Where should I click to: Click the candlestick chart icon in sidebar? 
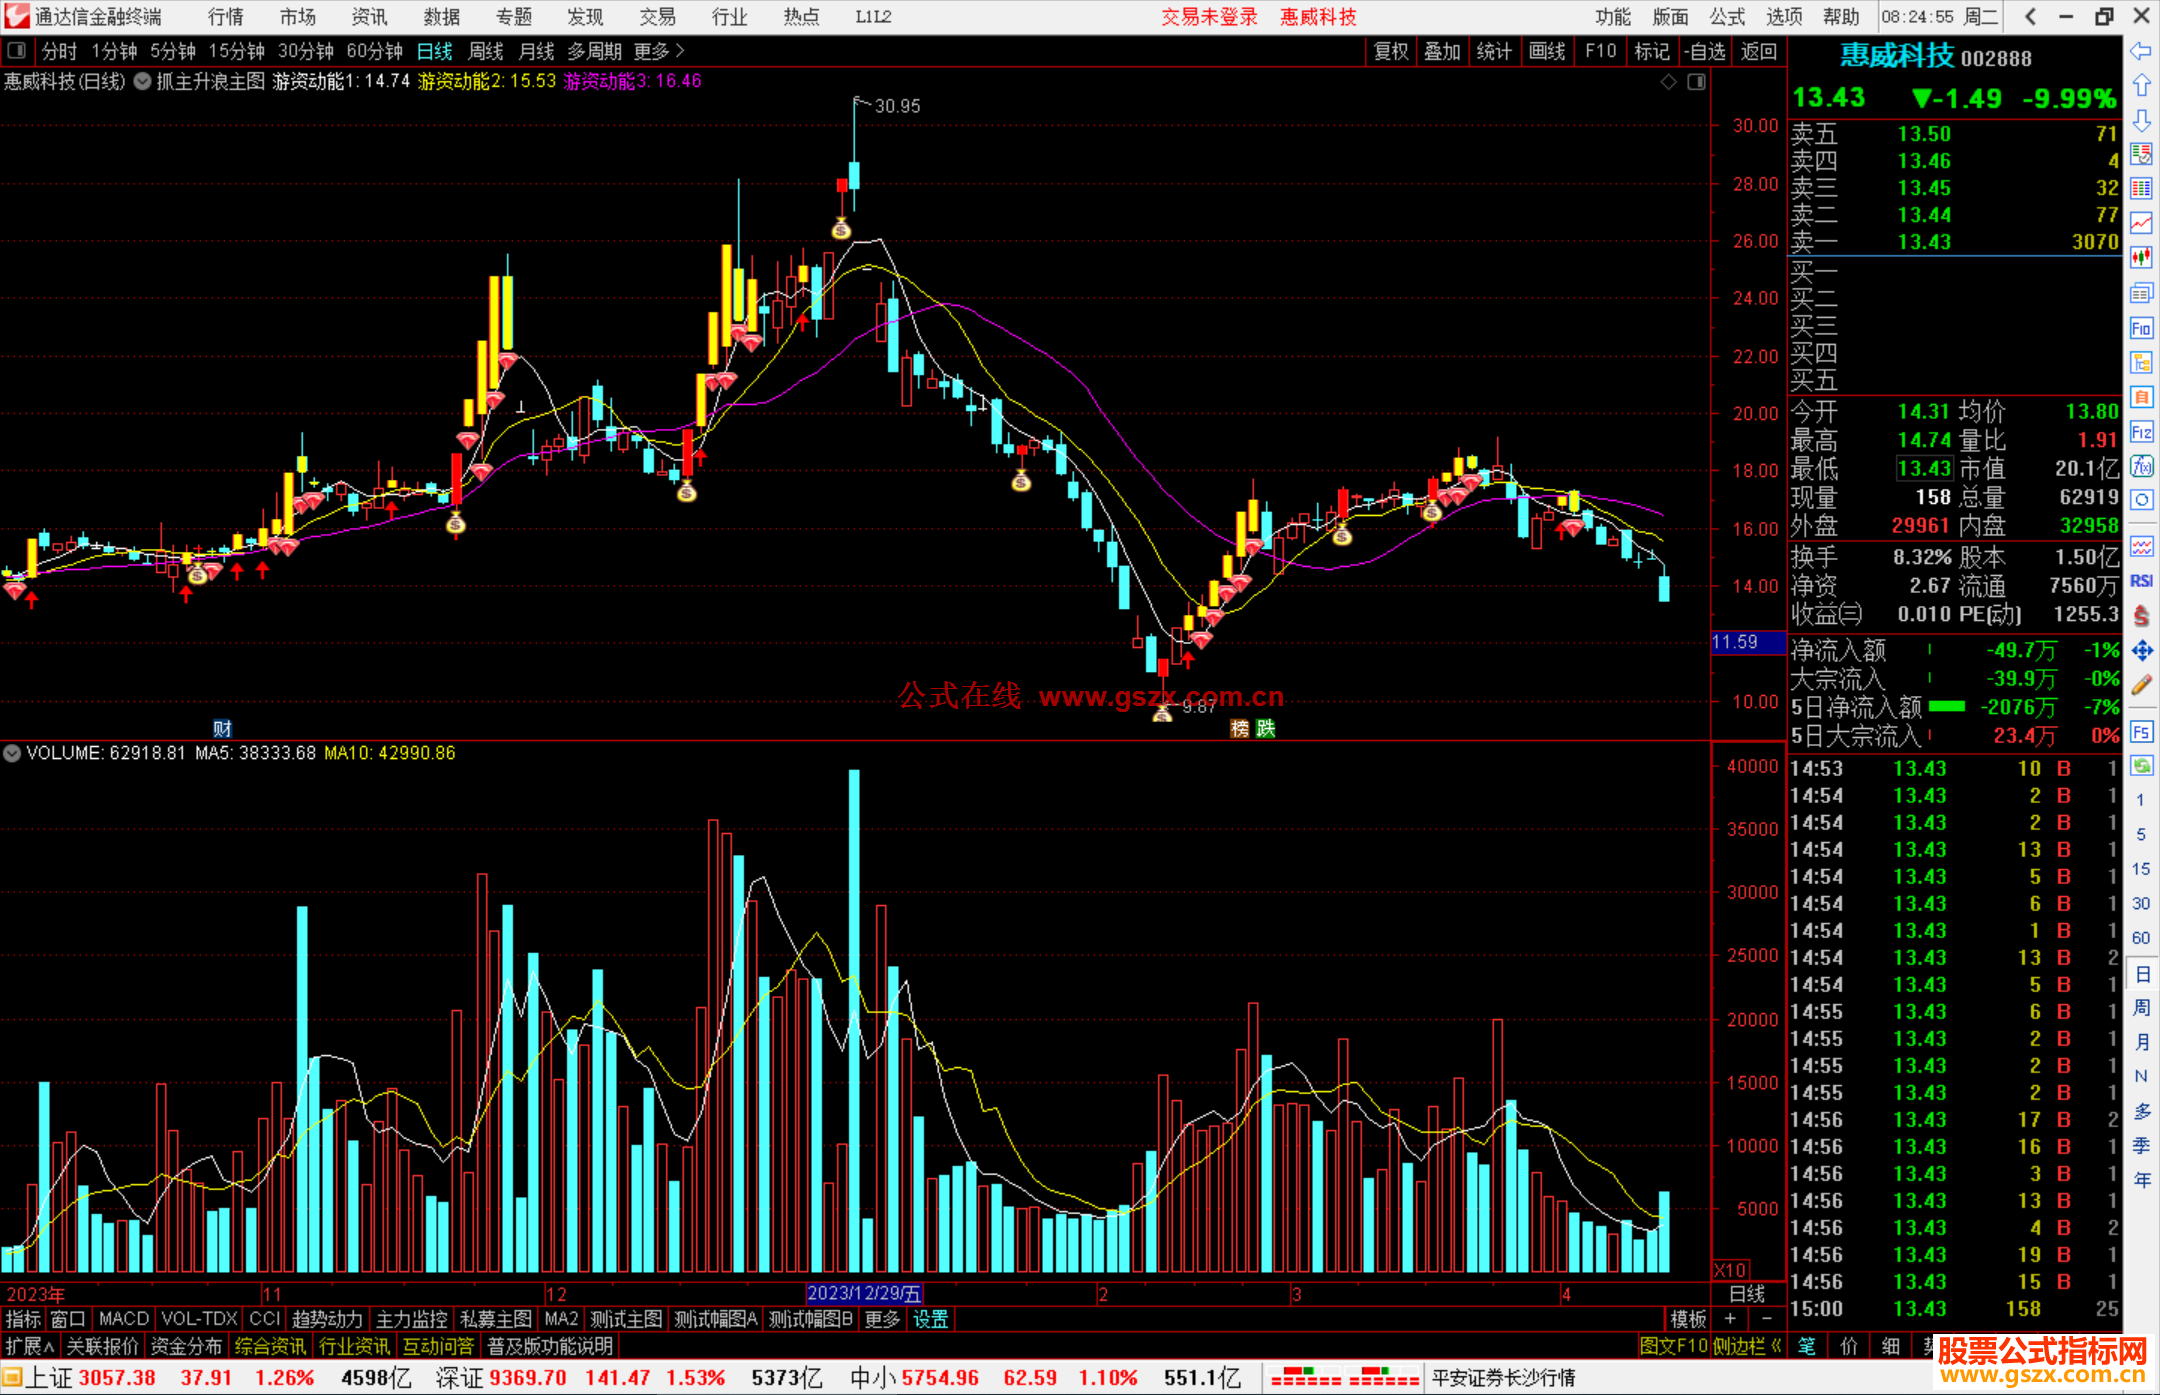pyautogui.click(x=2141, y=257)
